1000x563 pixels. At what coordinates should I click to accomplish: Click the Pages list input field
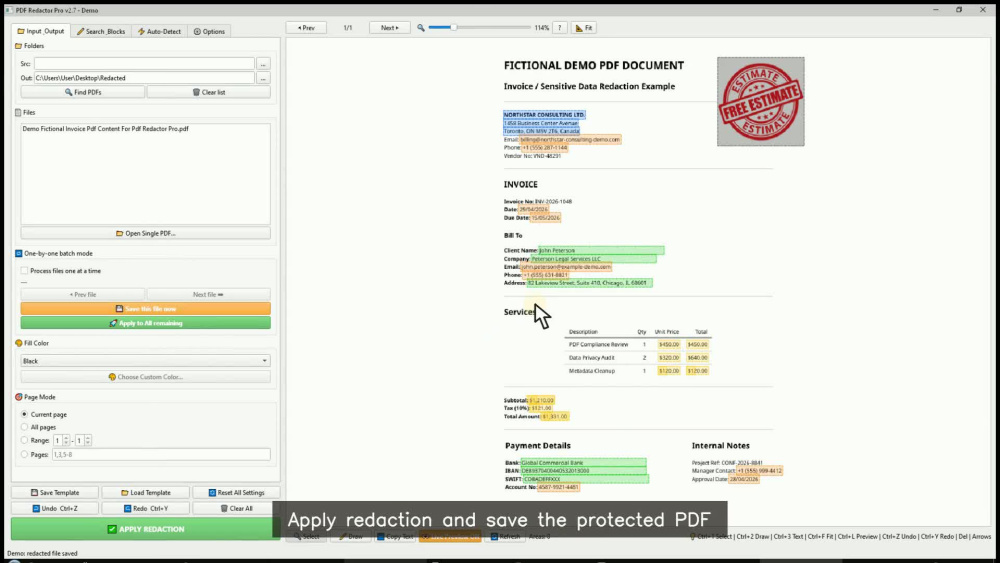161,455
